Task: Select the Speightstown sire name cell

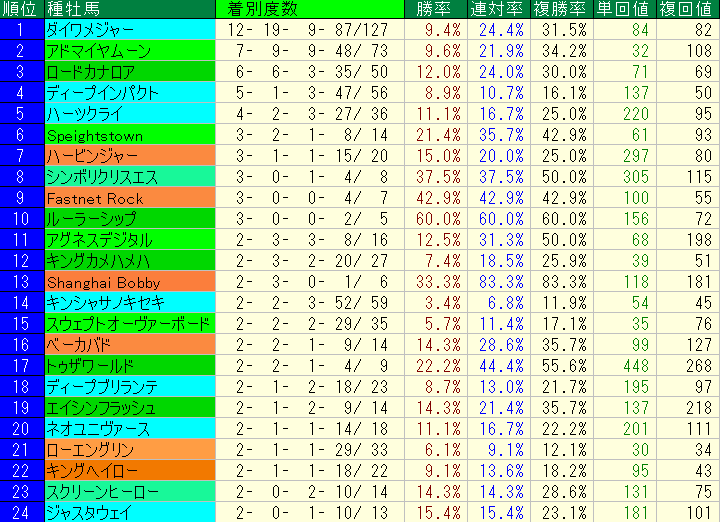Action: (130, 135)
